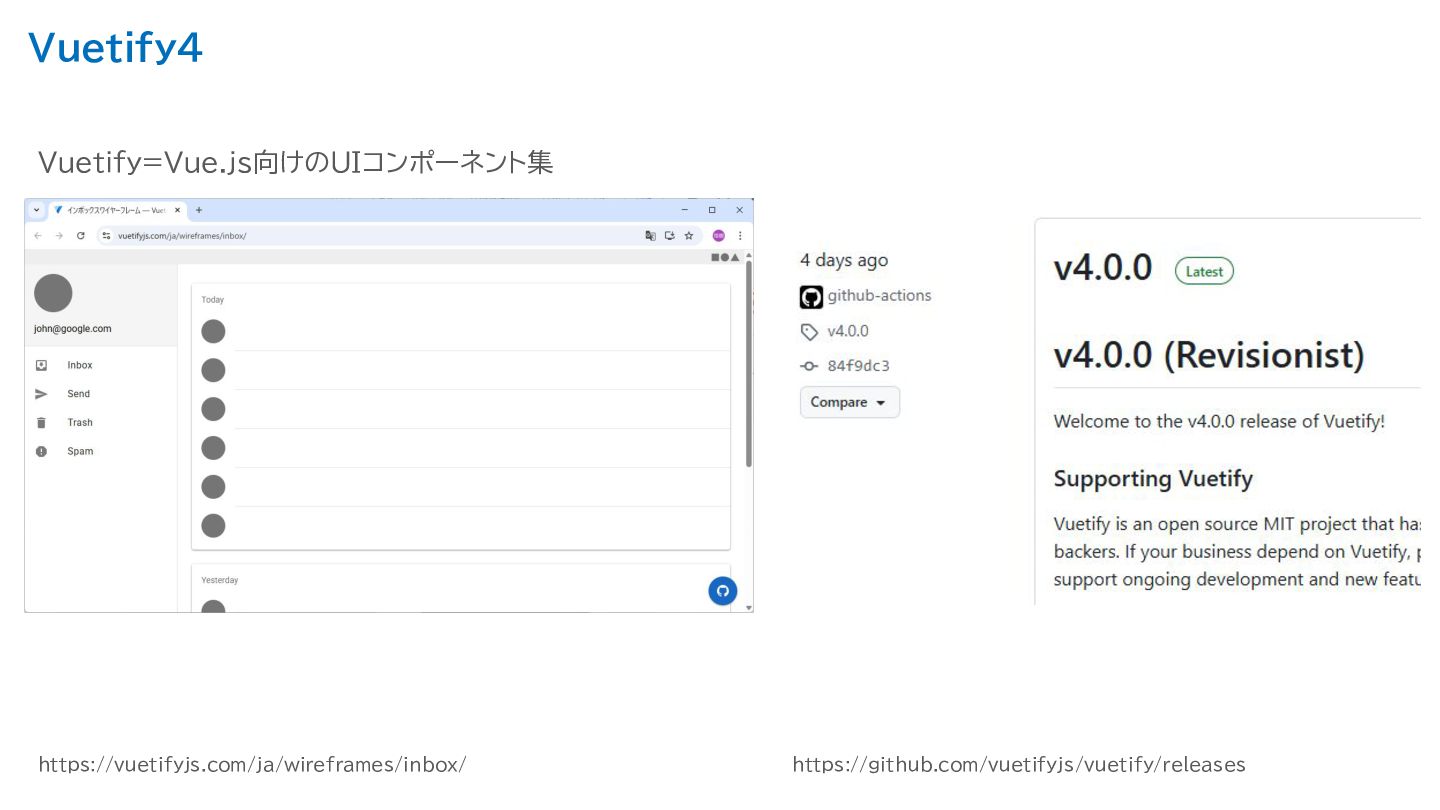
Task: Click 'Supporting Vuetify' heading
Action: point(1153,479)
